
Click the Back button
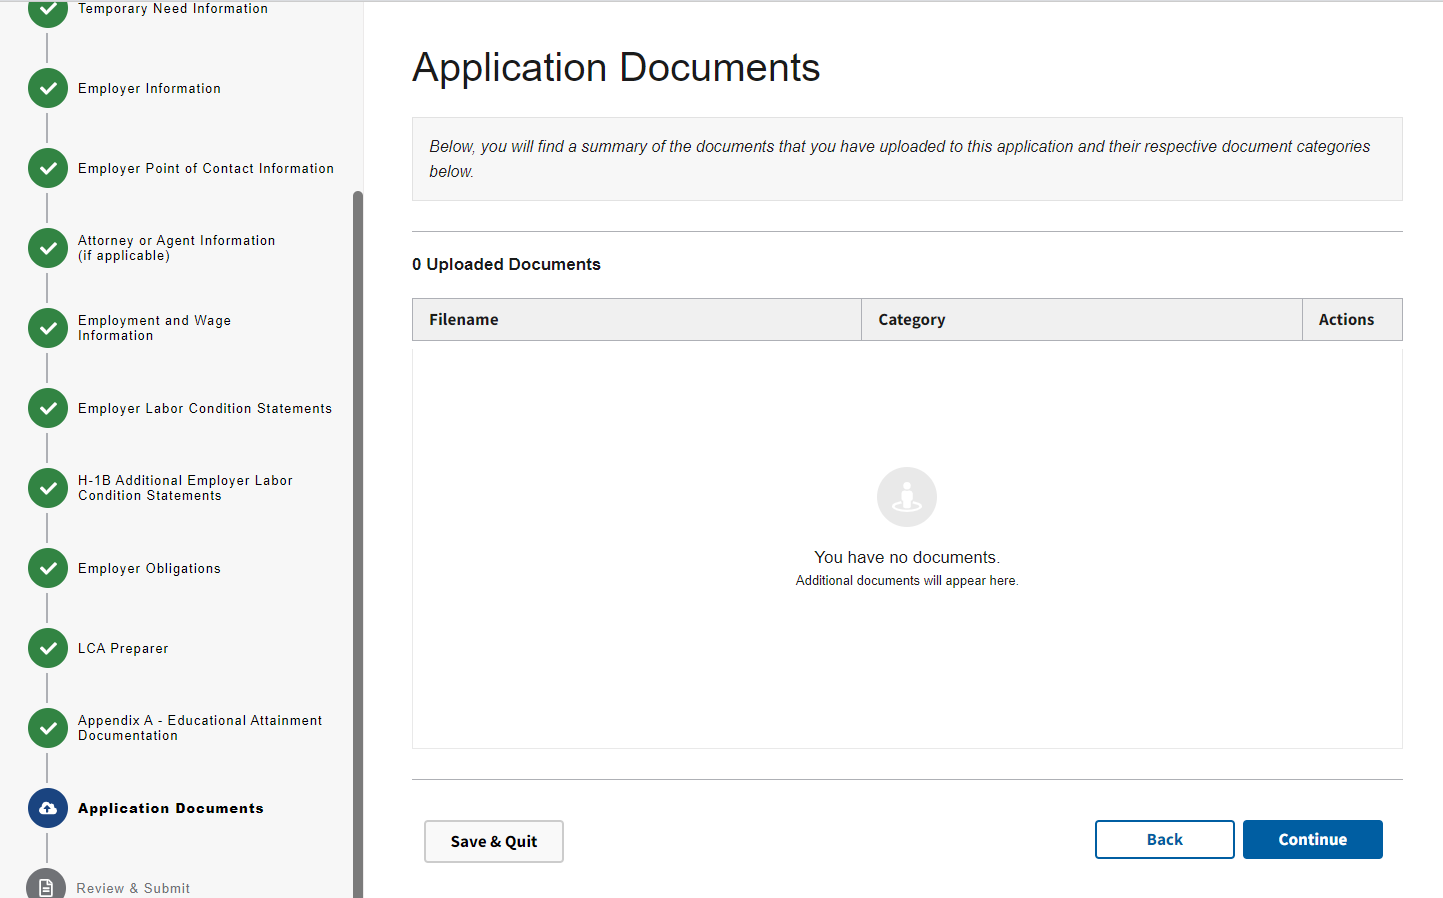1164,840
